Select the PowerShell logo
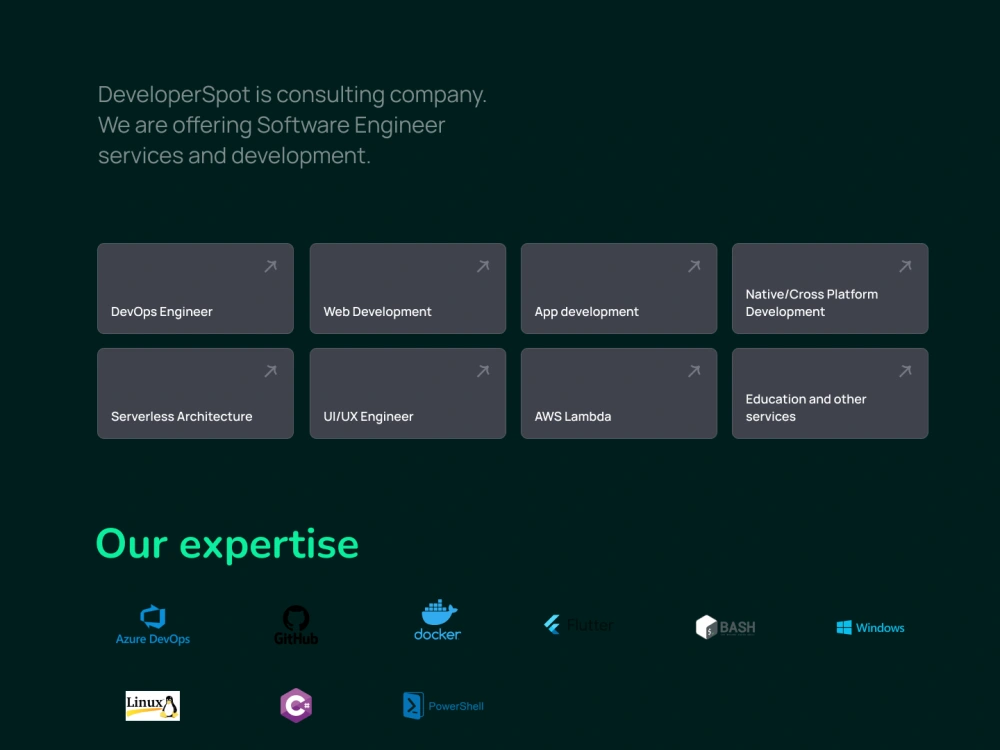 pyautogui.click(x=444, y=706)
